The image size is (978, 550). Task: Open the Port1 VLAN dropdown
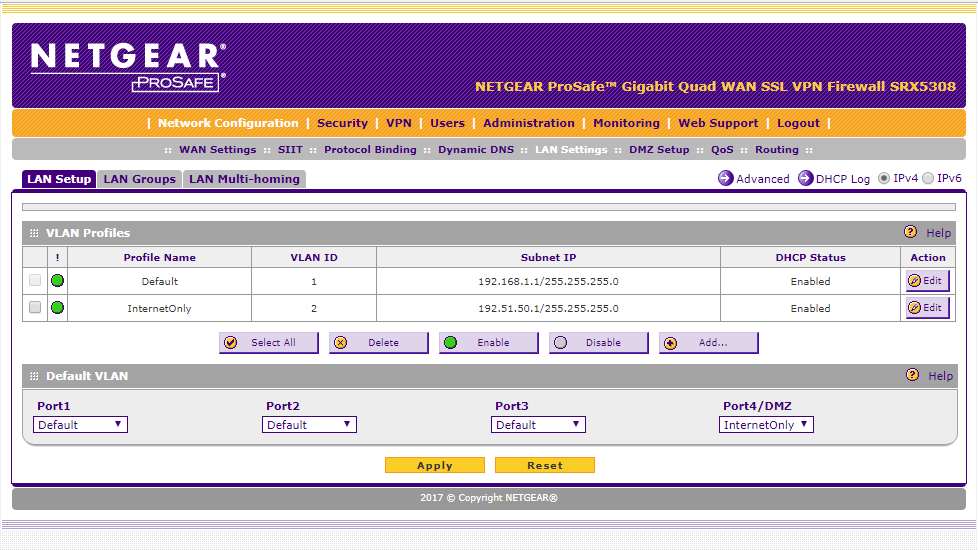click(x=80, y=425)
